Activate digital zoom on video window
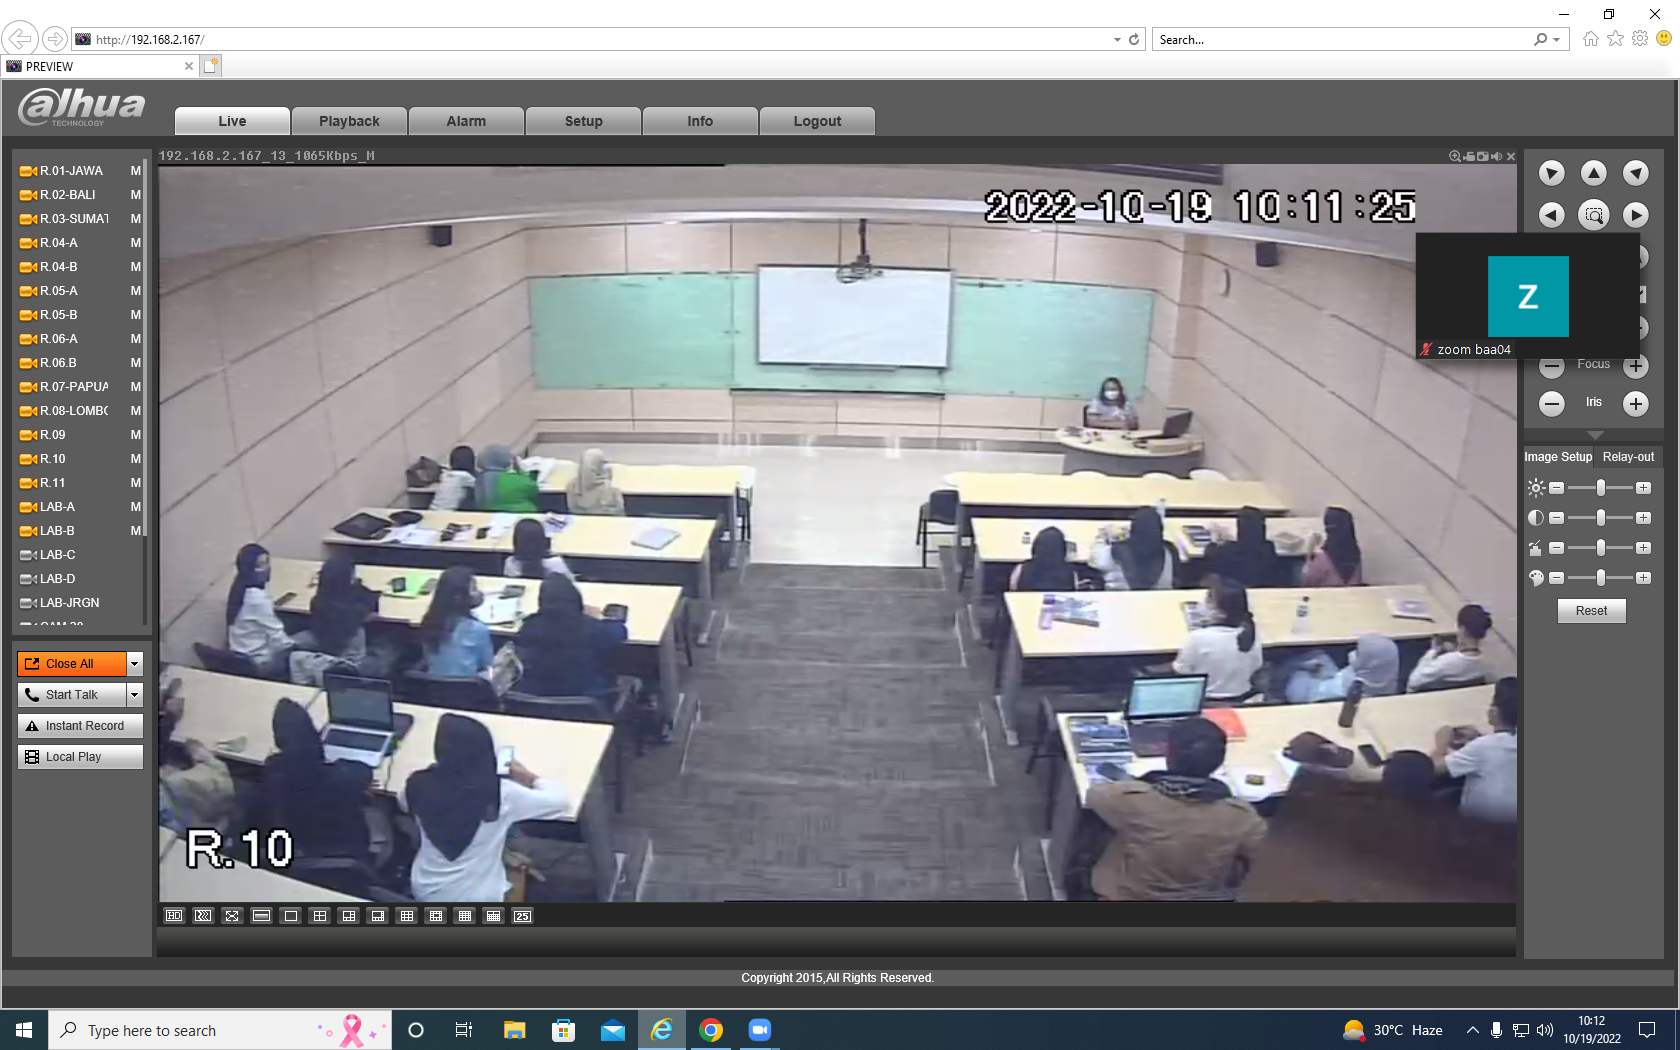The height and width of the screenshot is (1050, 1680). [x=1455, y=156]
